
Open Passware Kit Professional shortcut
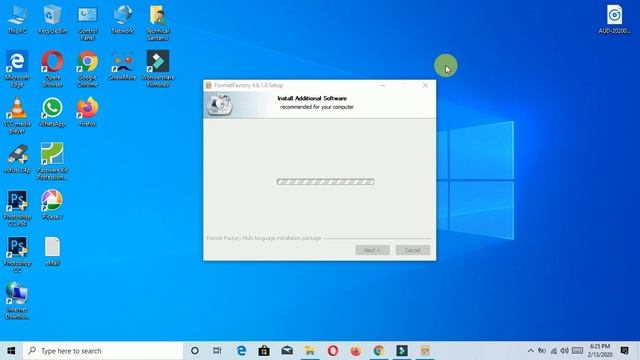52,161
